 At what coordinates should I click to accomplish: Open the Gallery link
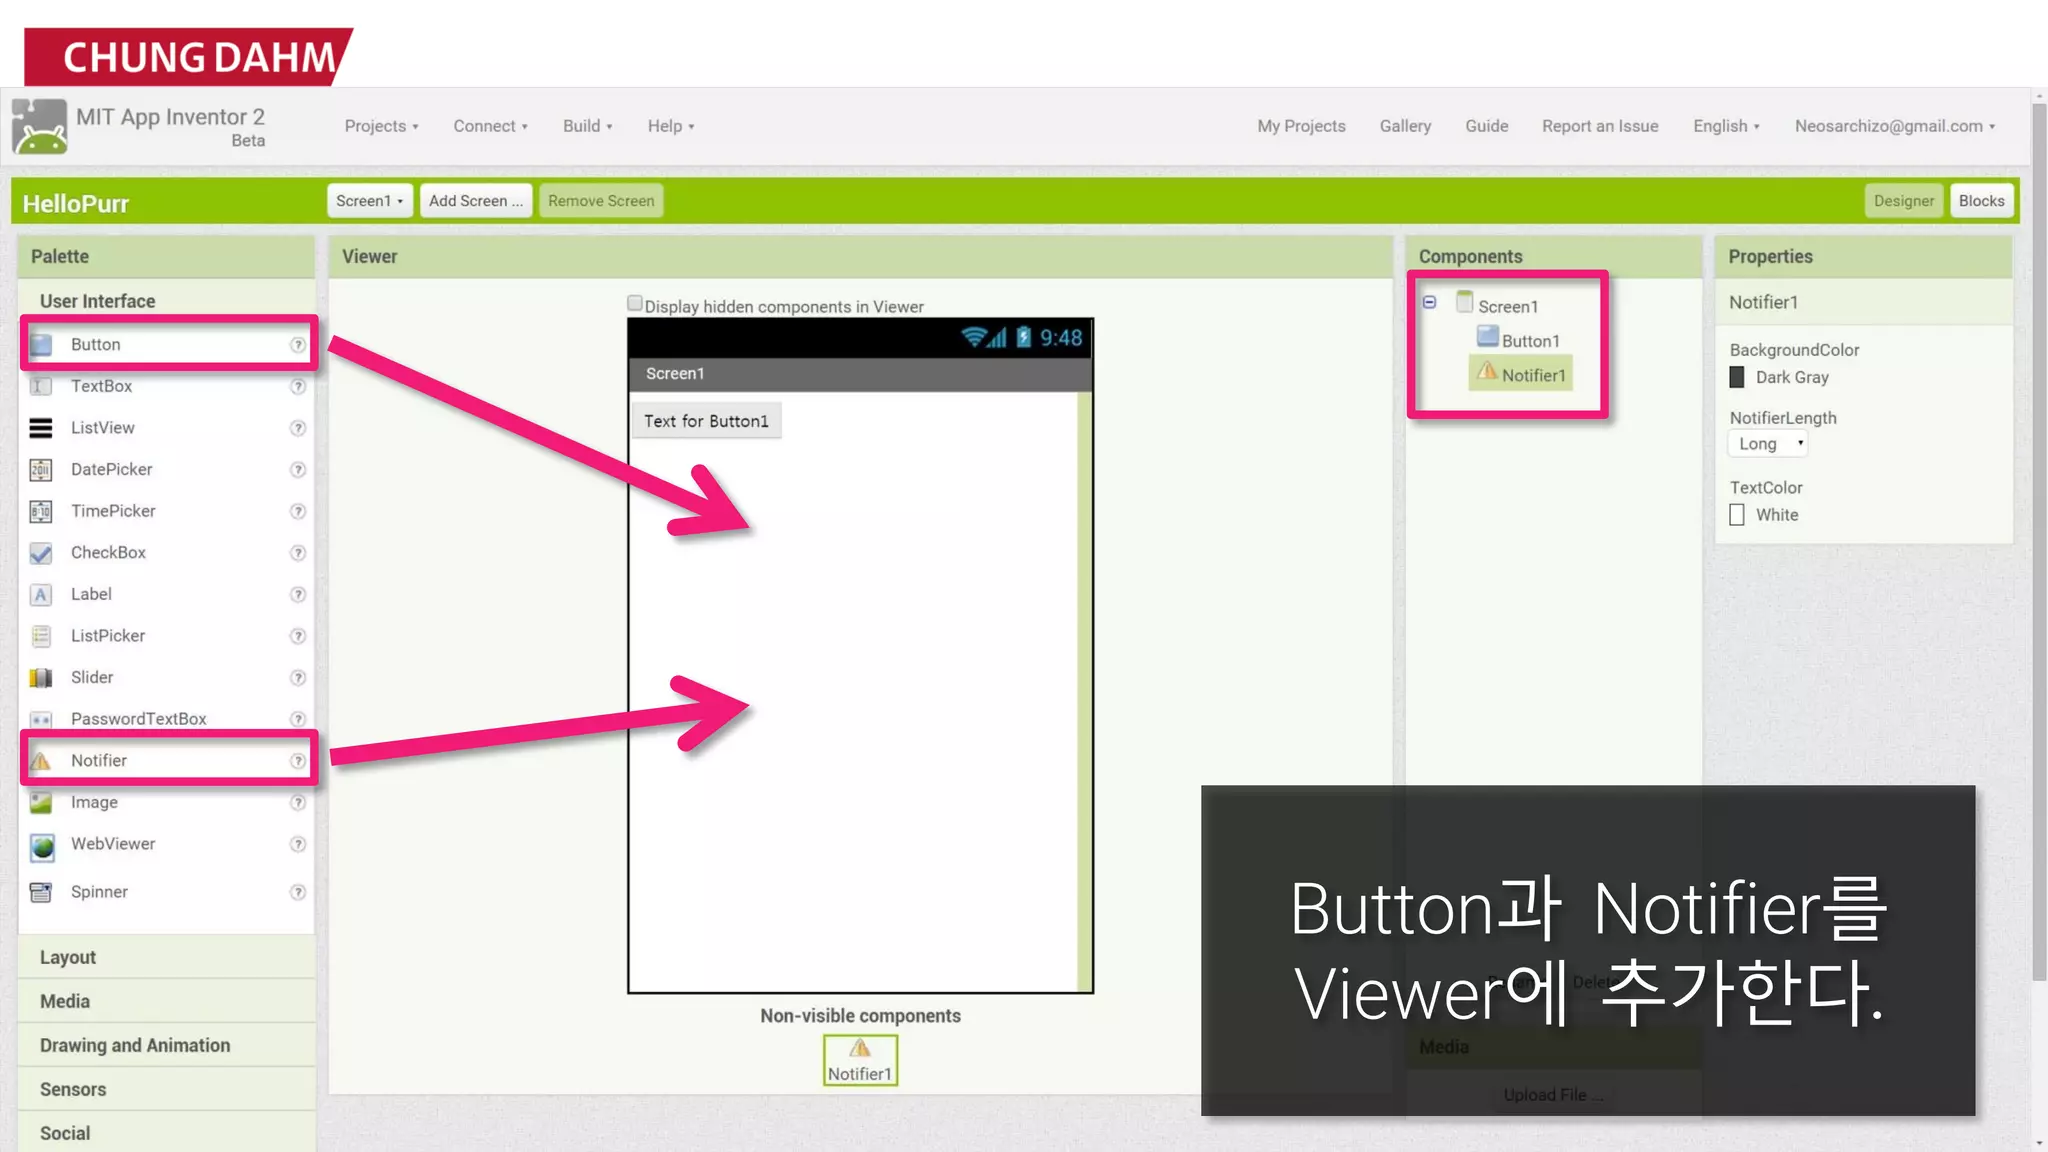click(x=1405, y=126)
